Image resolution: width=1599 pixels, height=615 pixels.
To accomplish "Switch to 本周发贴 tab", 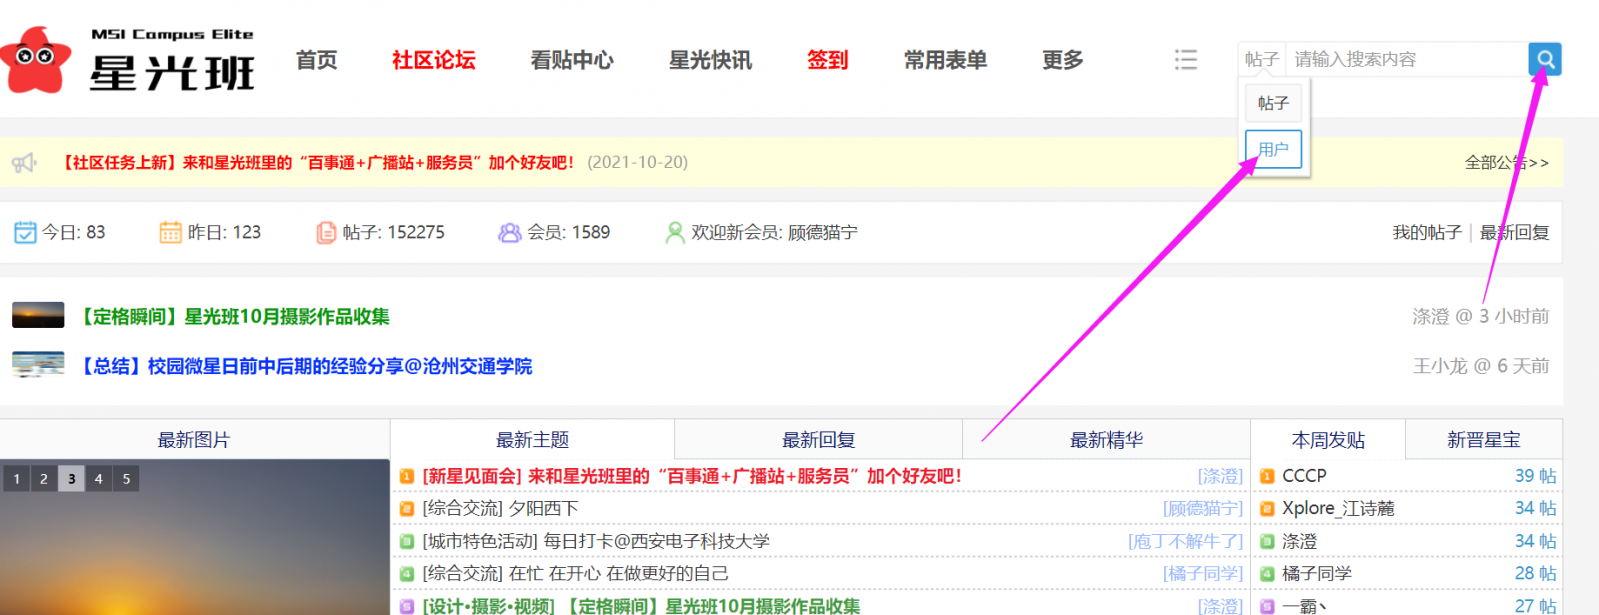I will (1328, 439).
